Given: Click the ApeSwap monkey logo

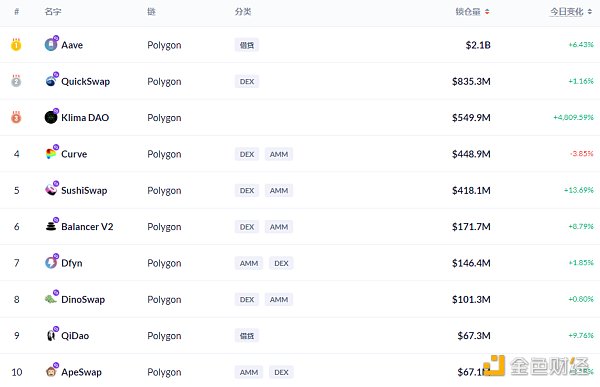Looking at the screenshot, I should [x=51, y=372].
